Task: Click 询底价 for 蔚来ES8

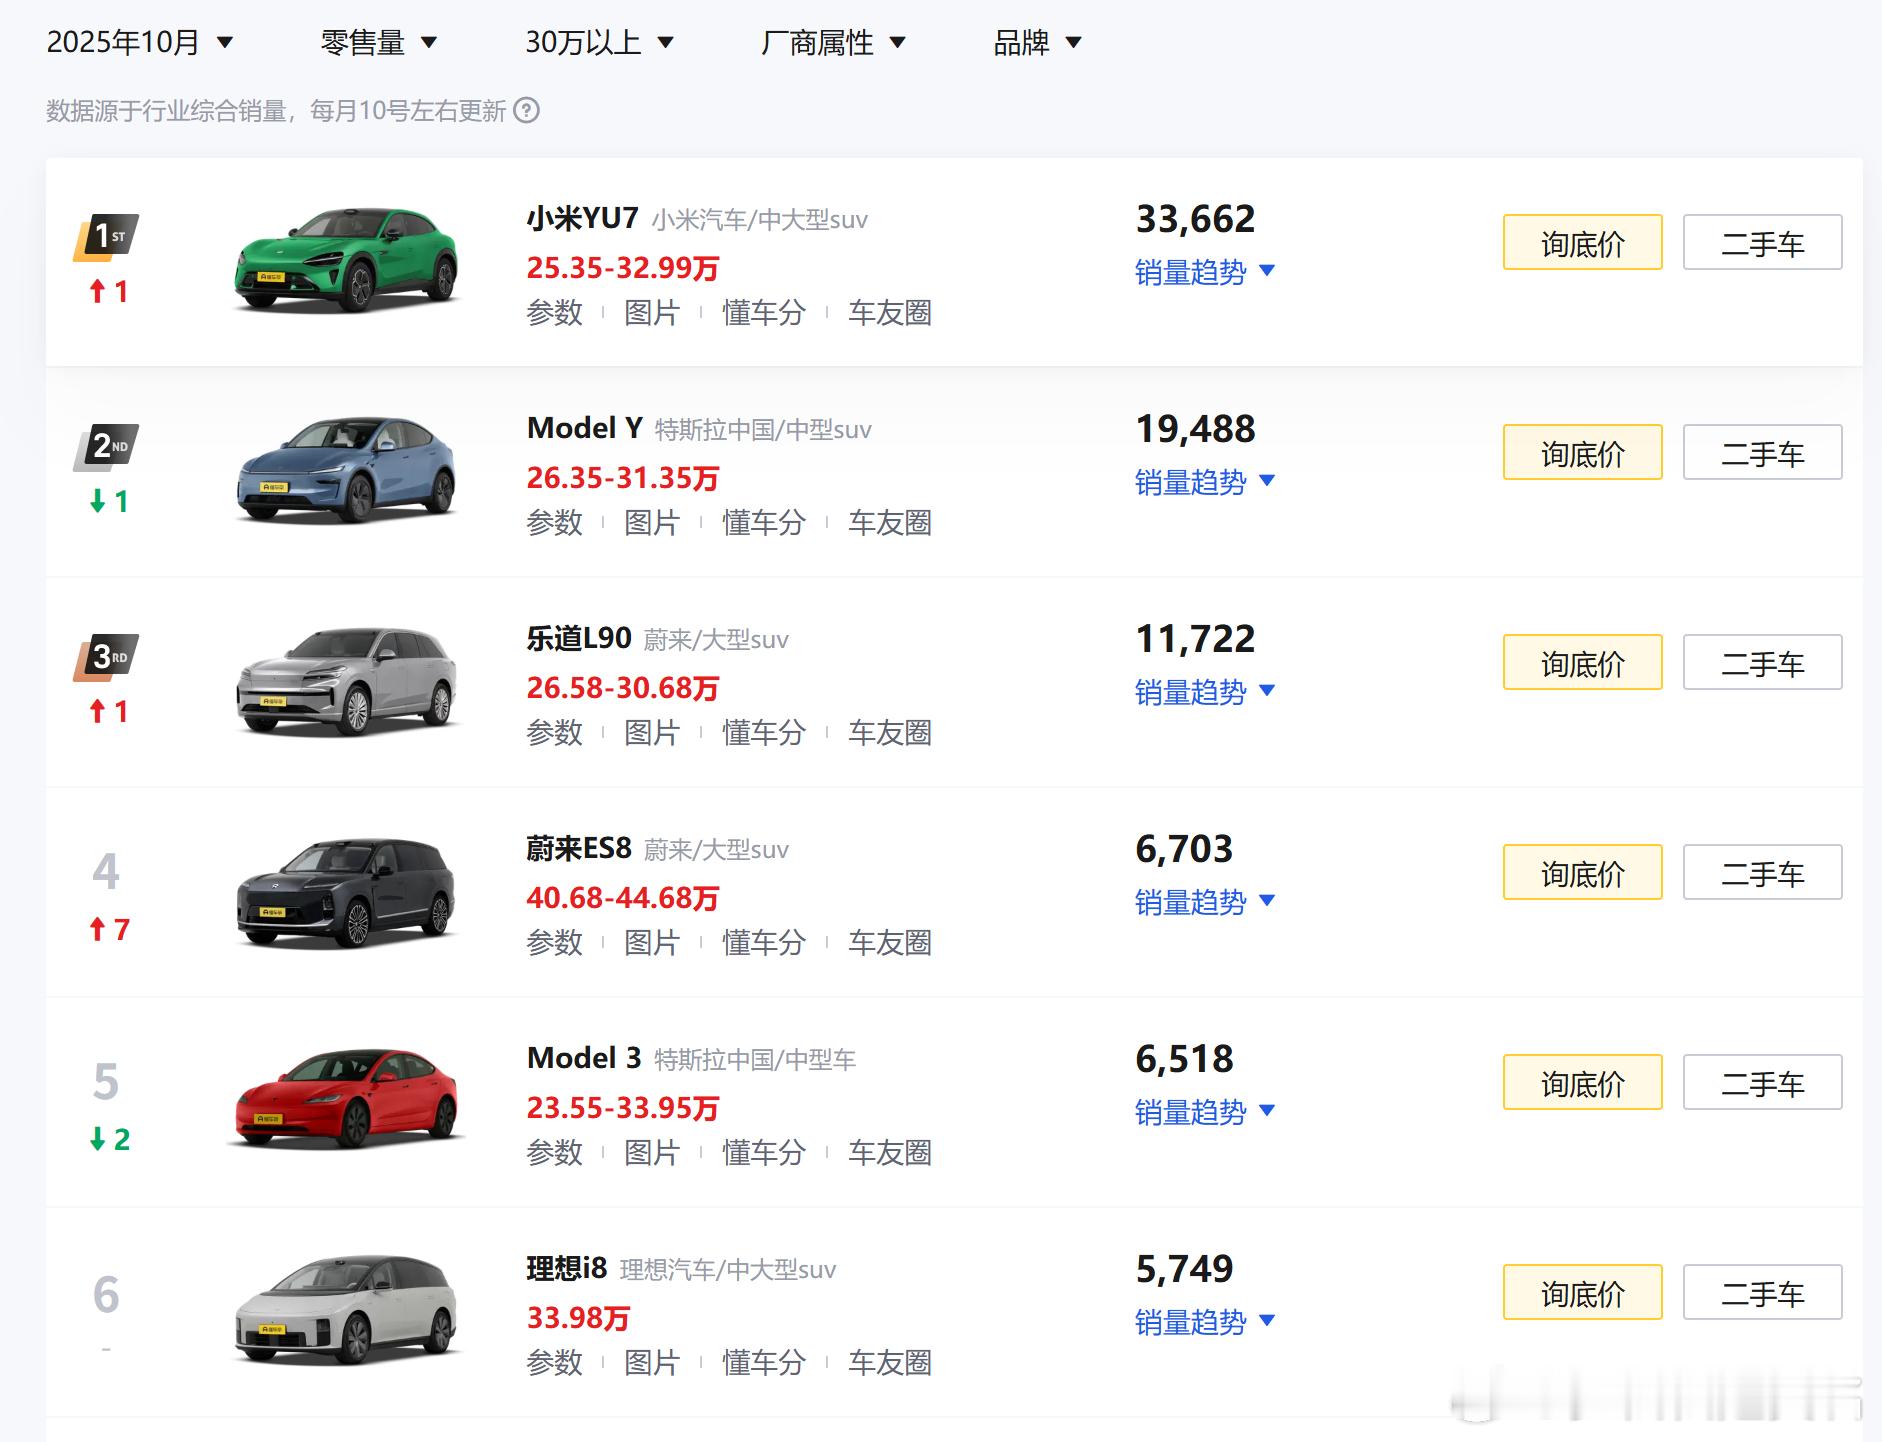Action: pos(1583,872)
